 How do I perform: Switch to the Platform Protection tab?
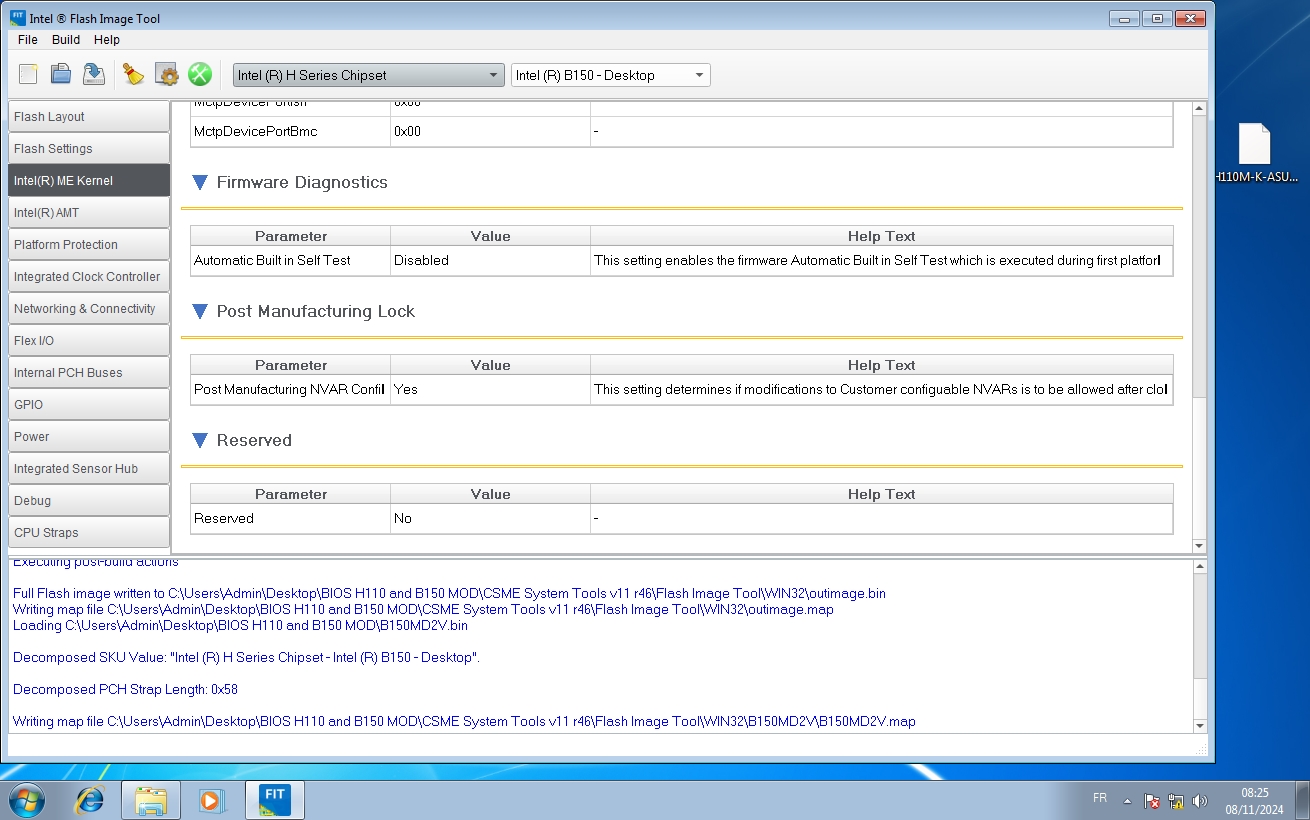pos(88,245)
